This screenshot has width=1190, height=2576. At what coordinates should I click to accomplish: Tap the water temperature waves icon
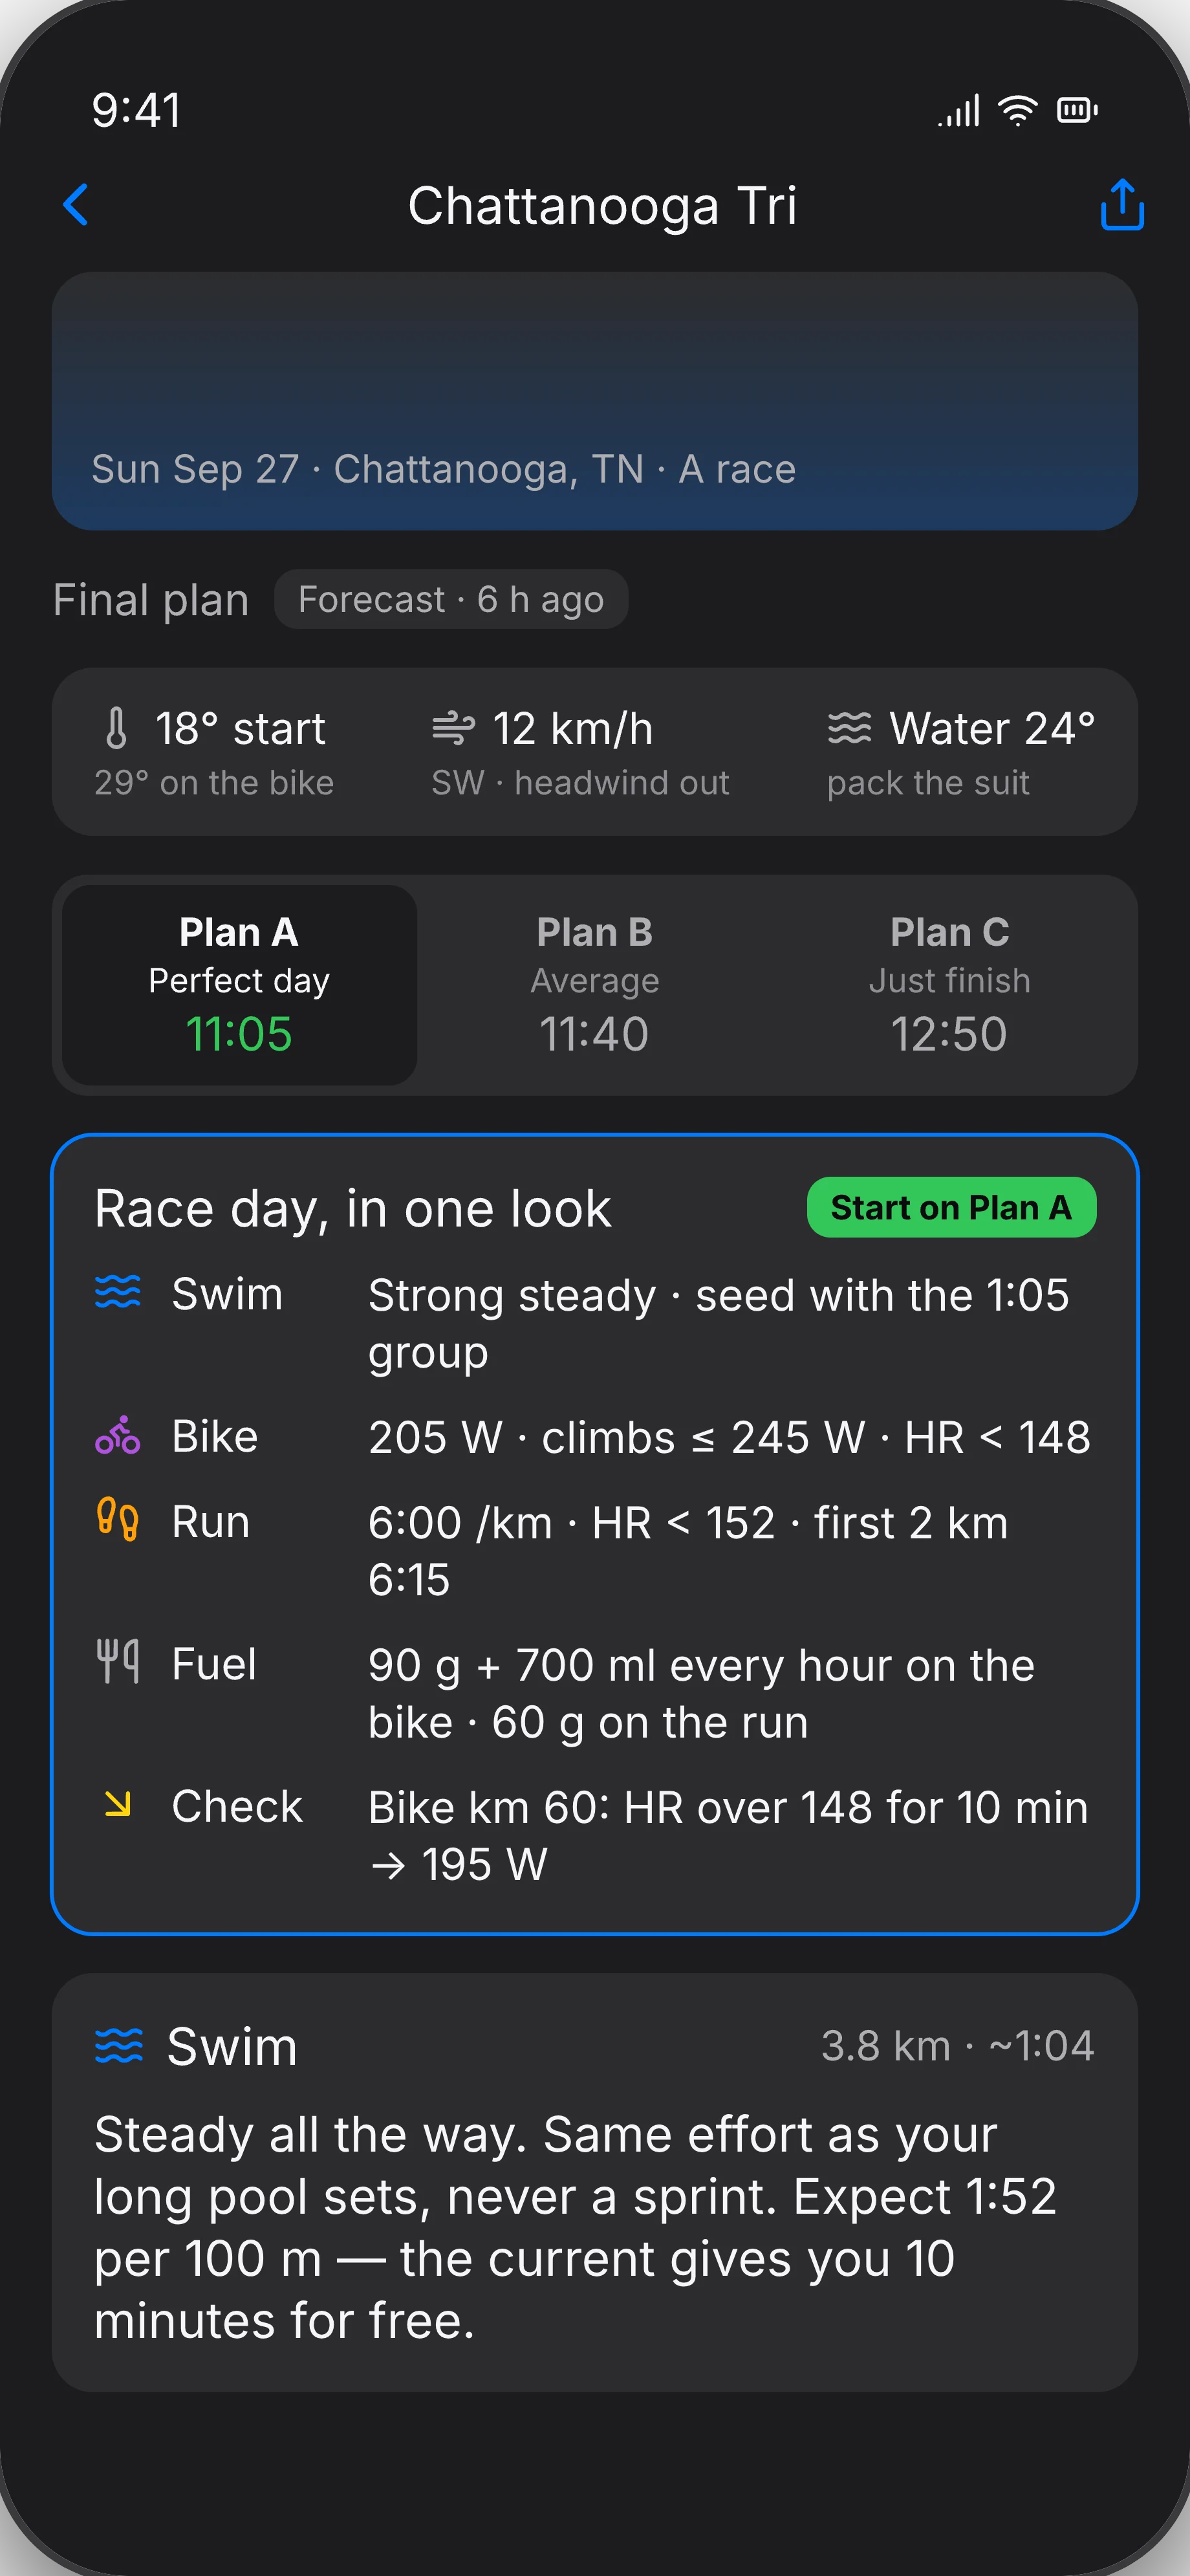(849, 728)
